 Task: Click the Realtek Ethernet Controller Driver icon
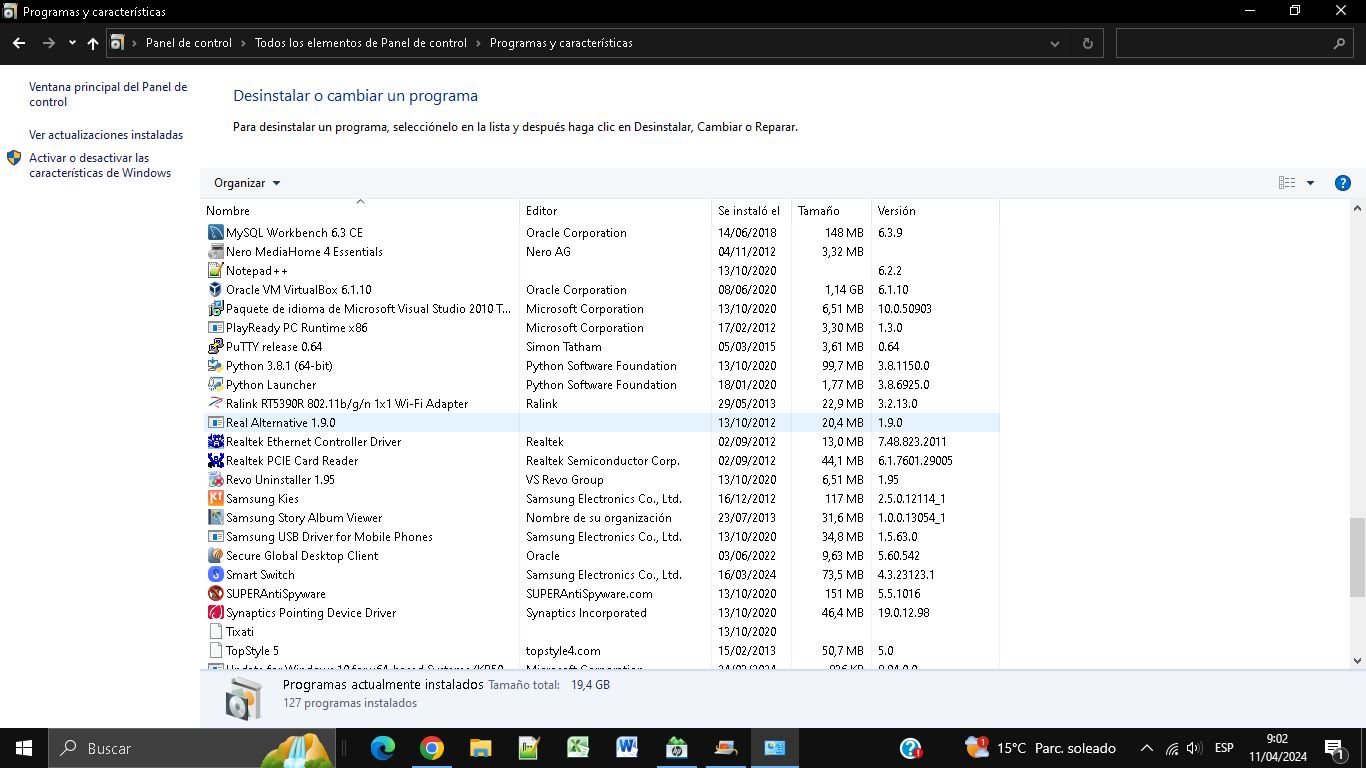215,442
